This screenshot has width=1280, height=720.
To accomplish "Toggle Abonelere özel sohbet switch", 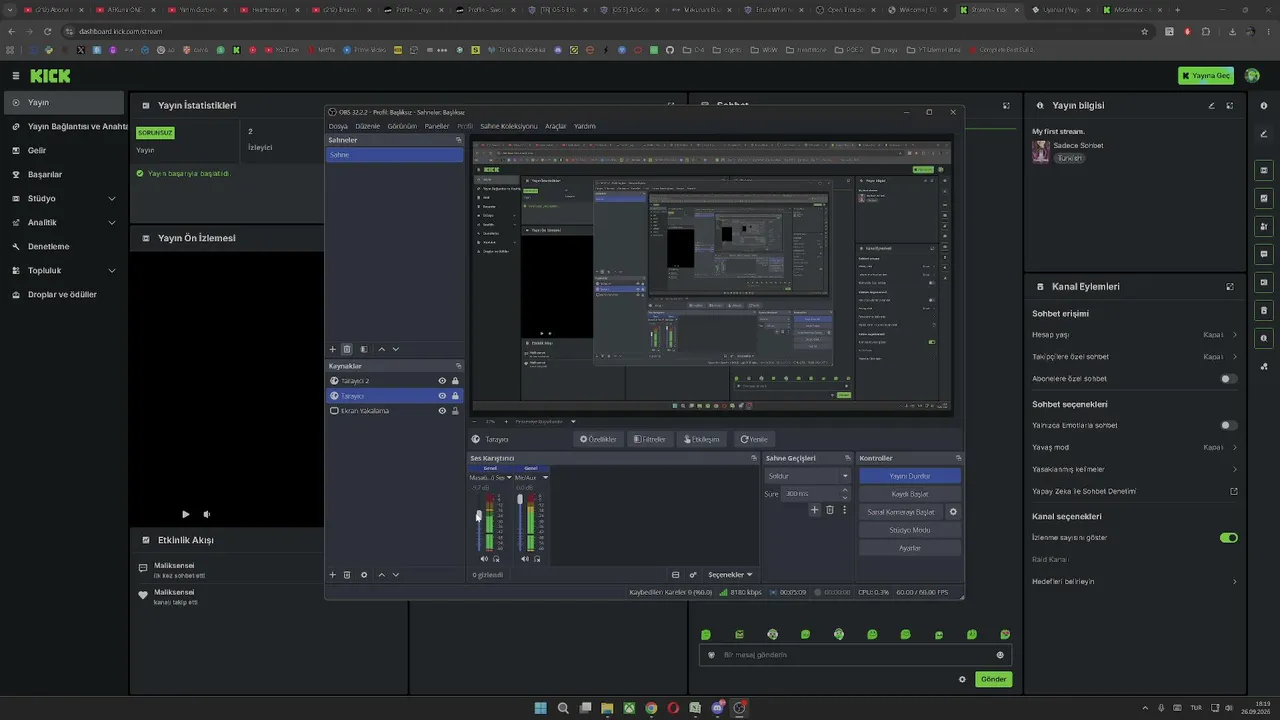I will click(1229, 379).
